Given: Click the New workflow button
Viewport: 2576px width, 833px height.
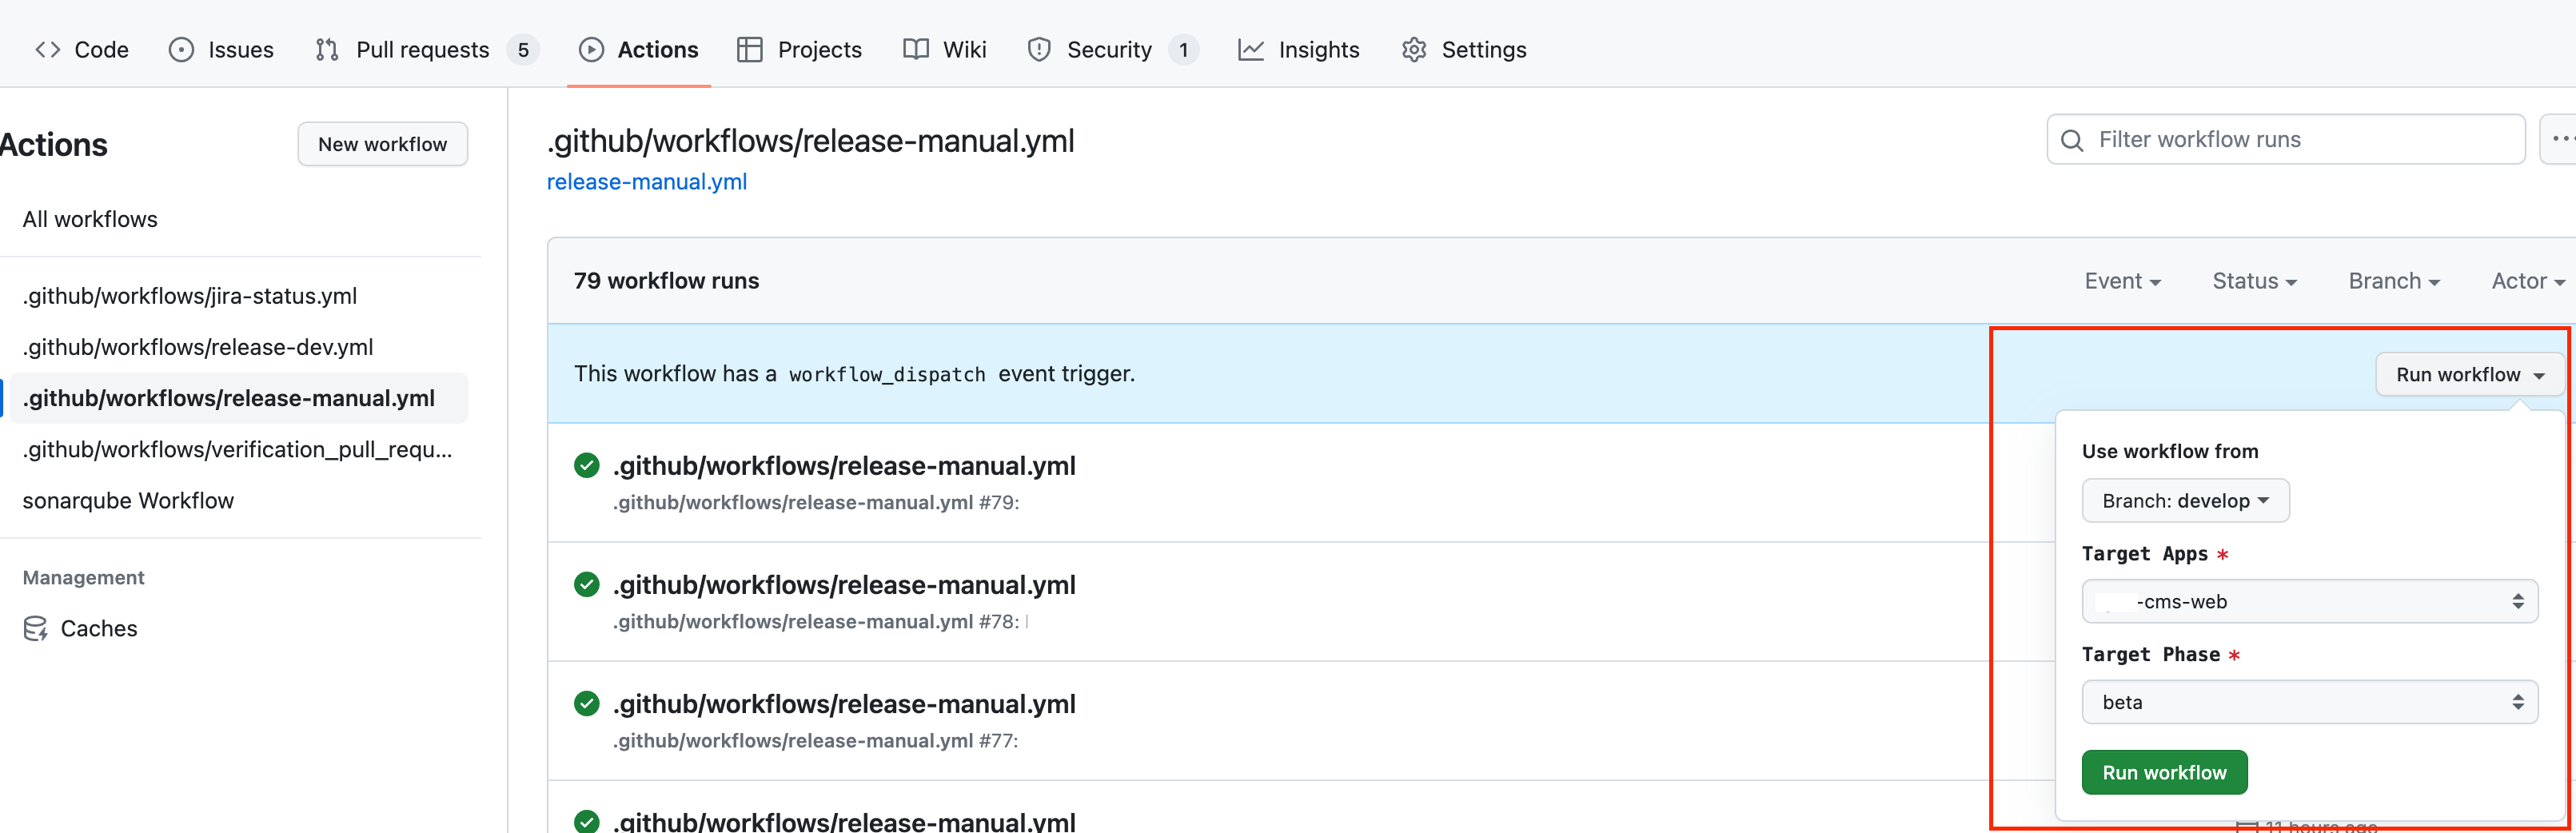Looking at the screenshot, I should 382,144.
